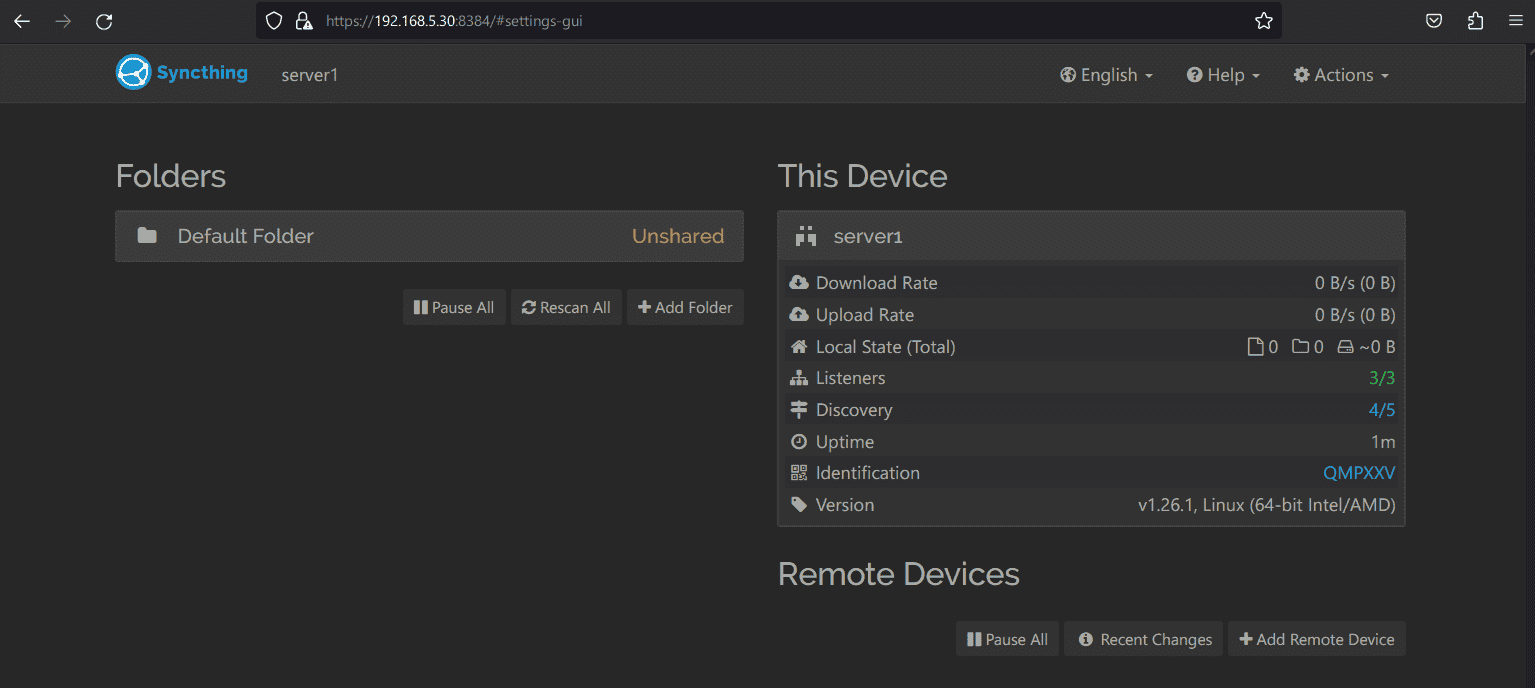1535x688 pixels.
Task: Open Recent Changes
Action: 1145,639
